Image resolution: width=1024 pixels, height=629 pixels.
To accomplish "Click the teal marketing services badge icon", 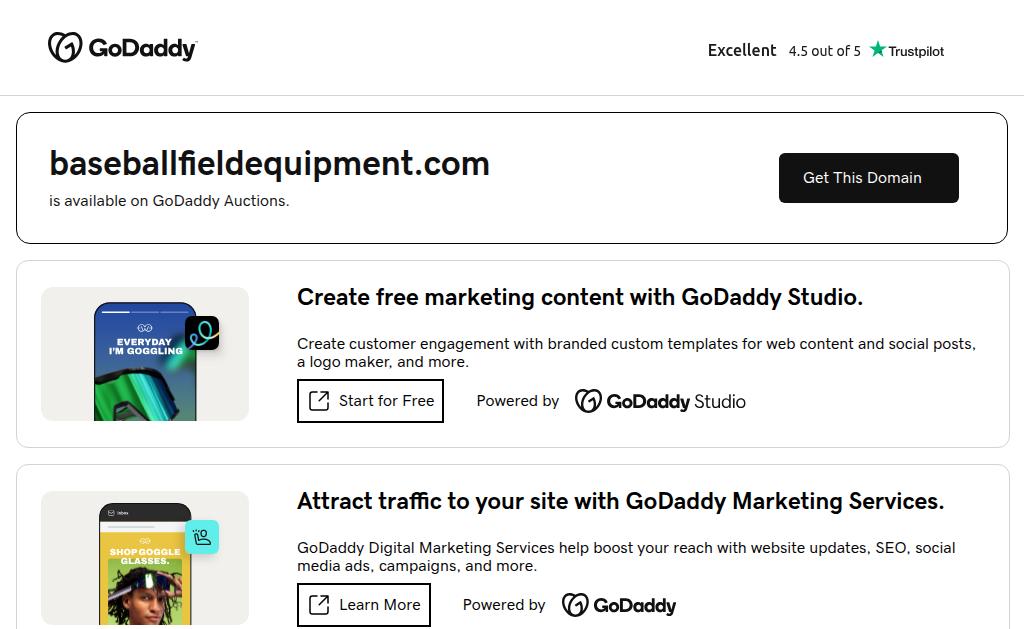I will tap(202, 537).
